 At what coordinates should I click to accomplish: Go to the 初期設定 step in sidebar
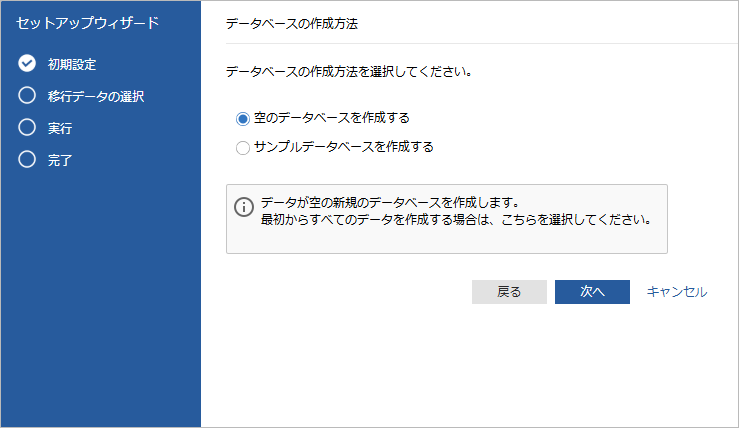click(x=72, y=64)
